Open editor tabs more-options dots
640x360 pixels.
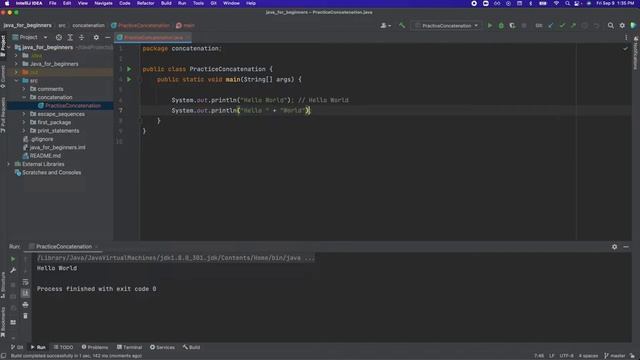pos(626,37)
